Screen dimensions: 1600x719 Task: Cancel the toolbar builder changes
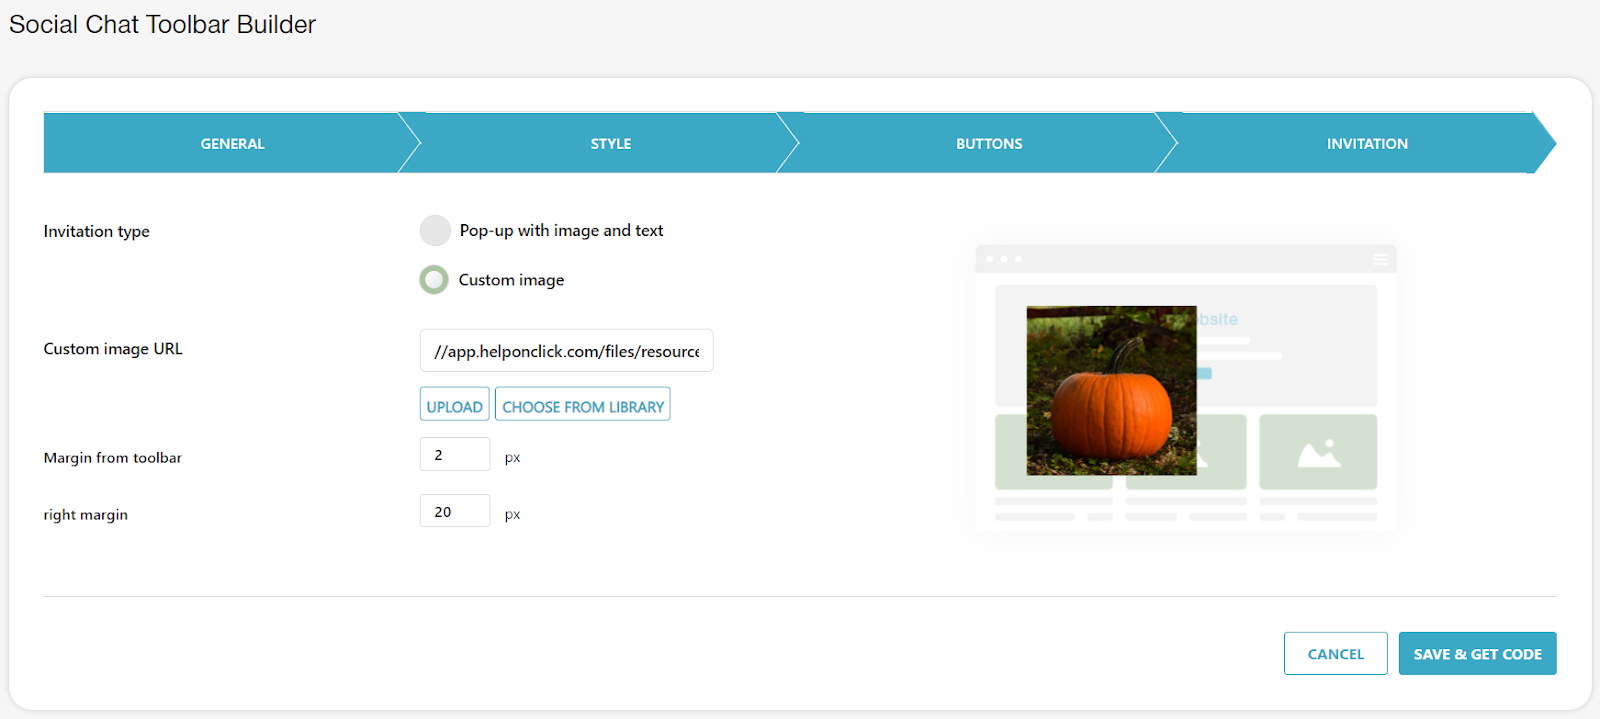pos(1335,654)
